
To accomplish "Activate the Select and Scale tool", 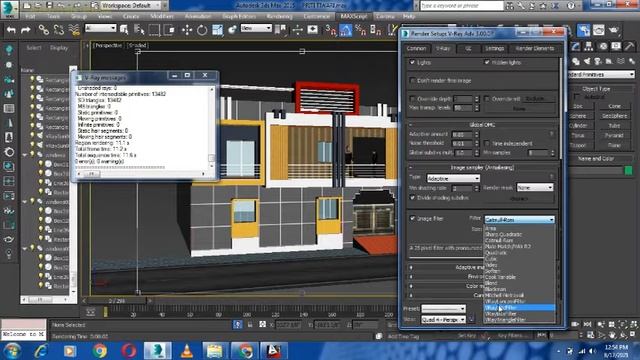I will point(218,30).
